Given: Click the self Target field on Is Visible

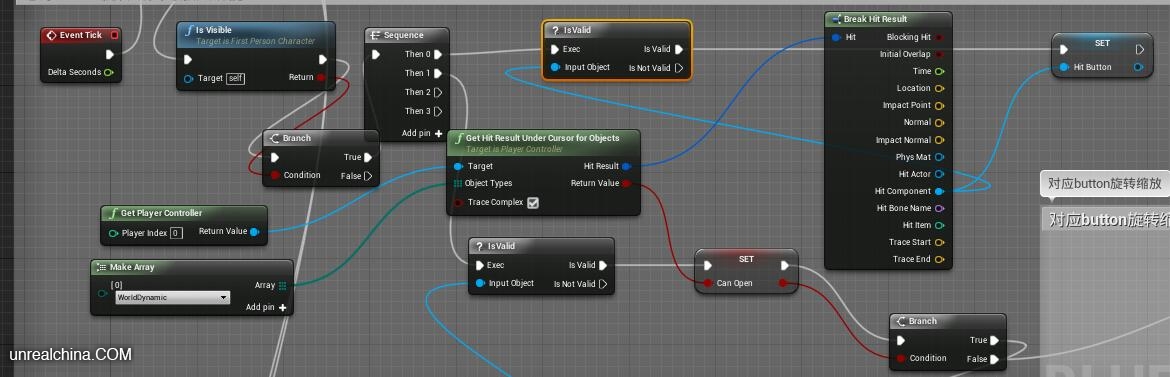Looking at the screenshot, I should (x=235, y=78).
